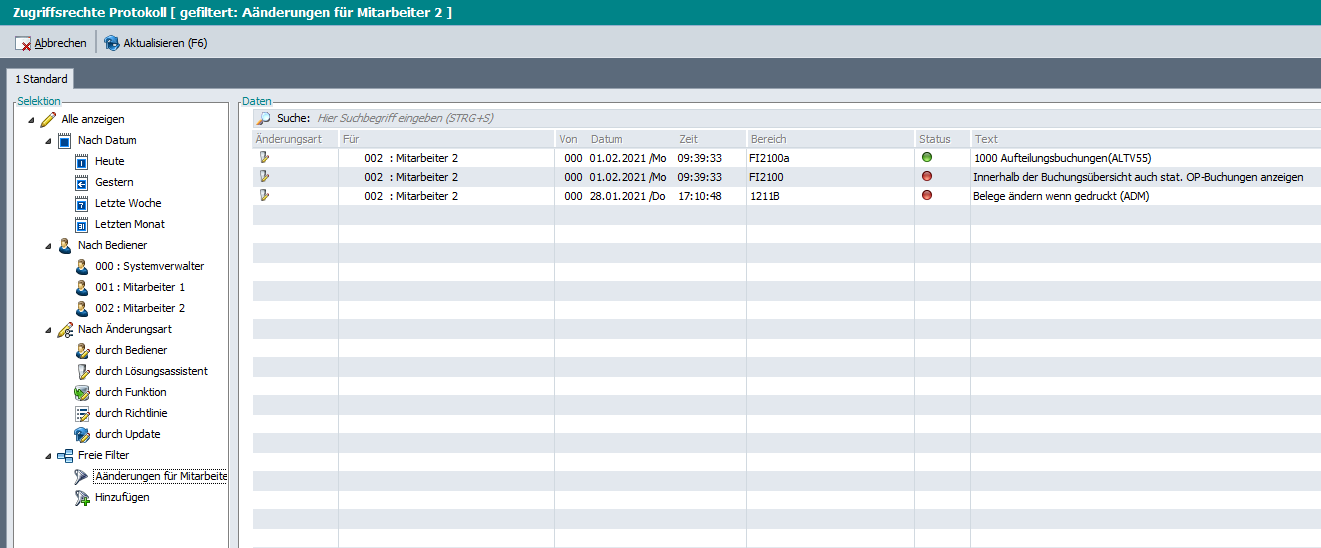Collapse the Nach Datum tree node
1321x548 pixels.
[48, 141]
